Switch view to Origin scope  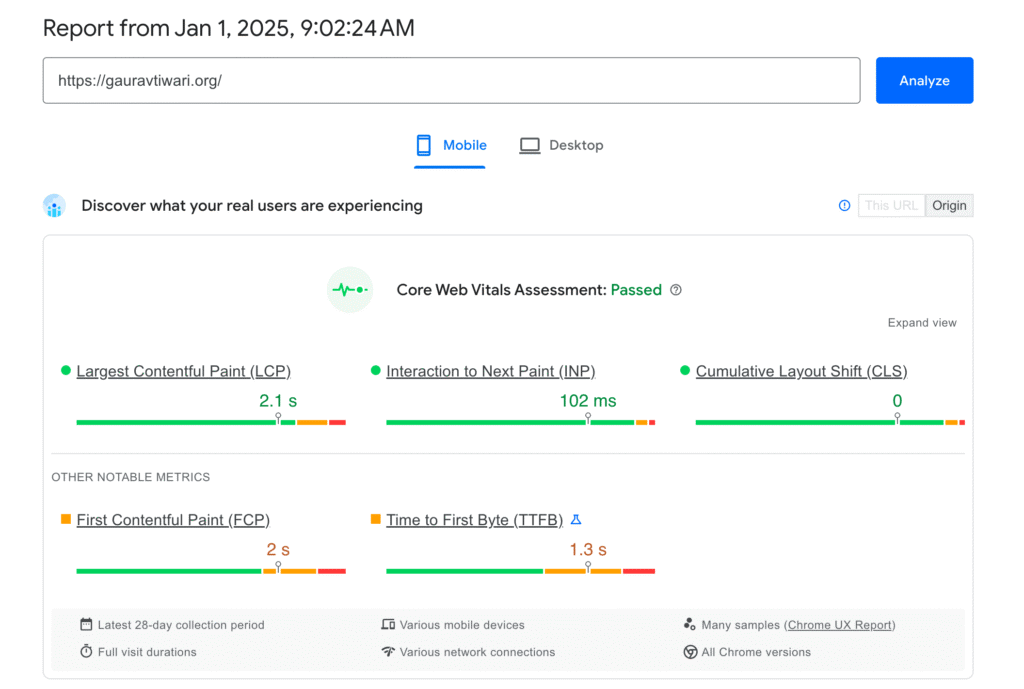point(949,205)
